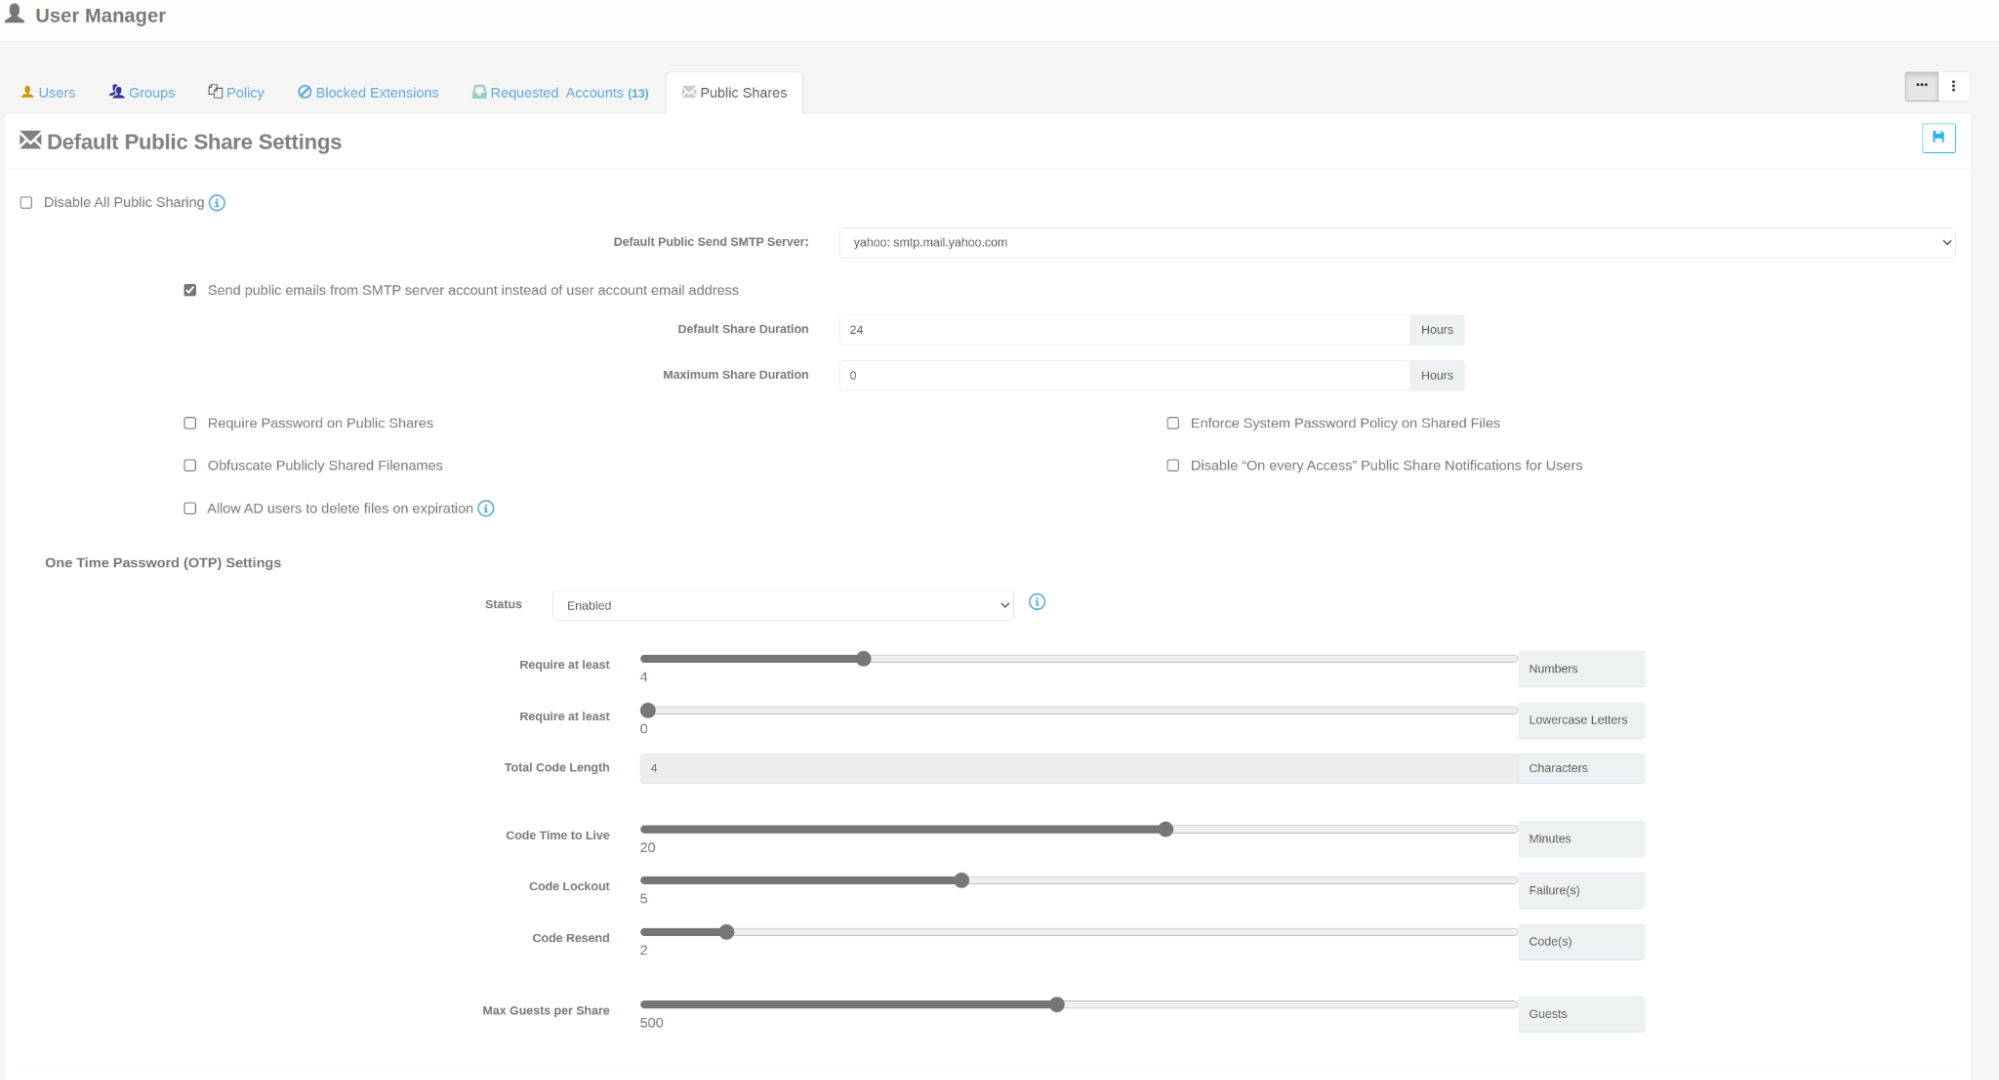The height and width of the screenshot is (1080, 1999).
Task: Enable Require Password on Public Shares
Action: click(189, 423)
